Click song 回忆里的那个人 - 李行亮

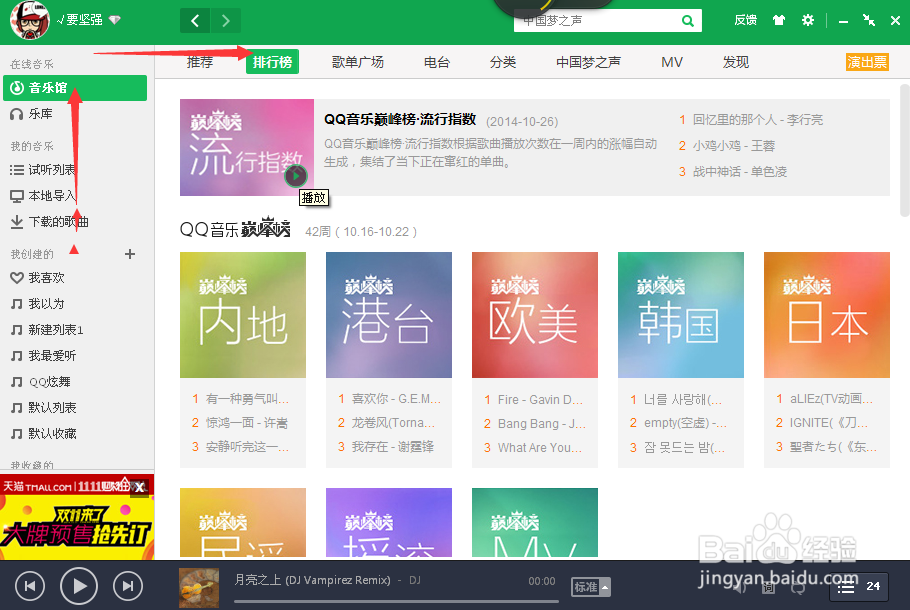tap(757, 120)
